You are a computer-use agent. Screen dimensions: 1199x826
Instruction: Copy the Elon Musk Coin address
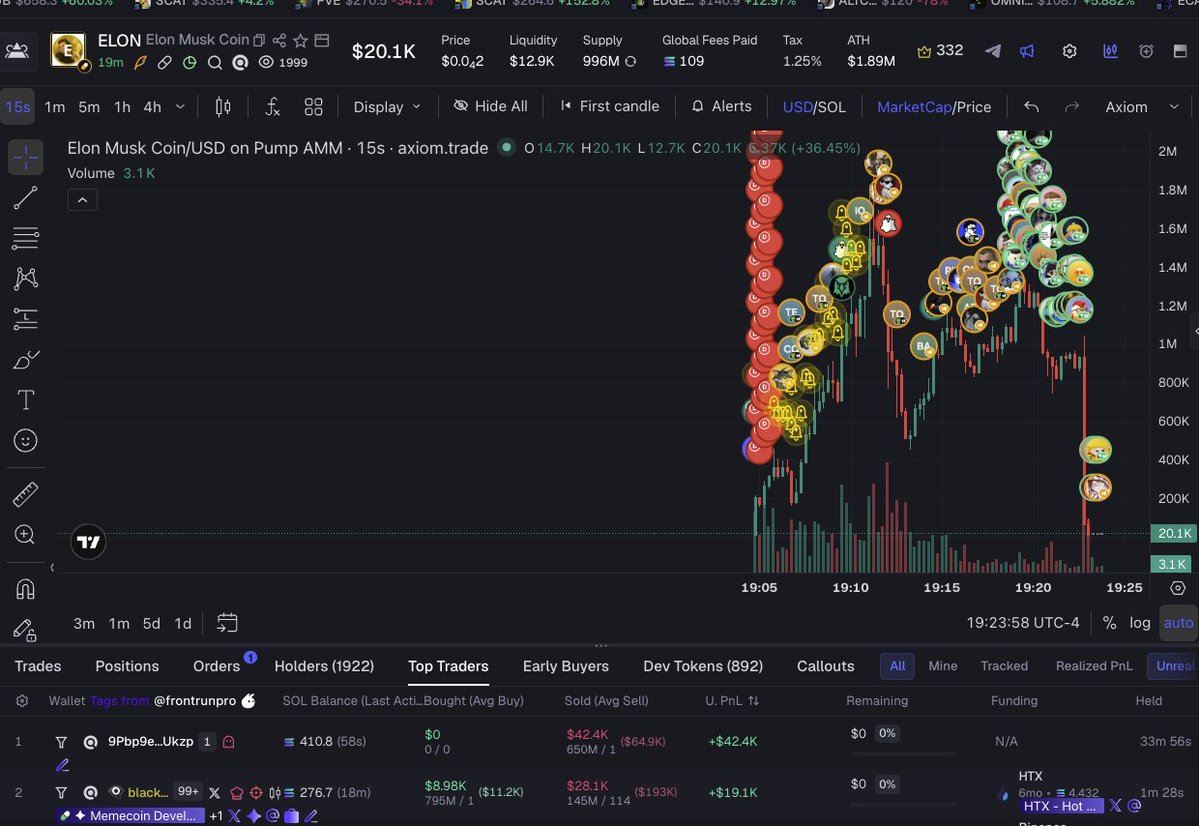click(x=259, y=40)
